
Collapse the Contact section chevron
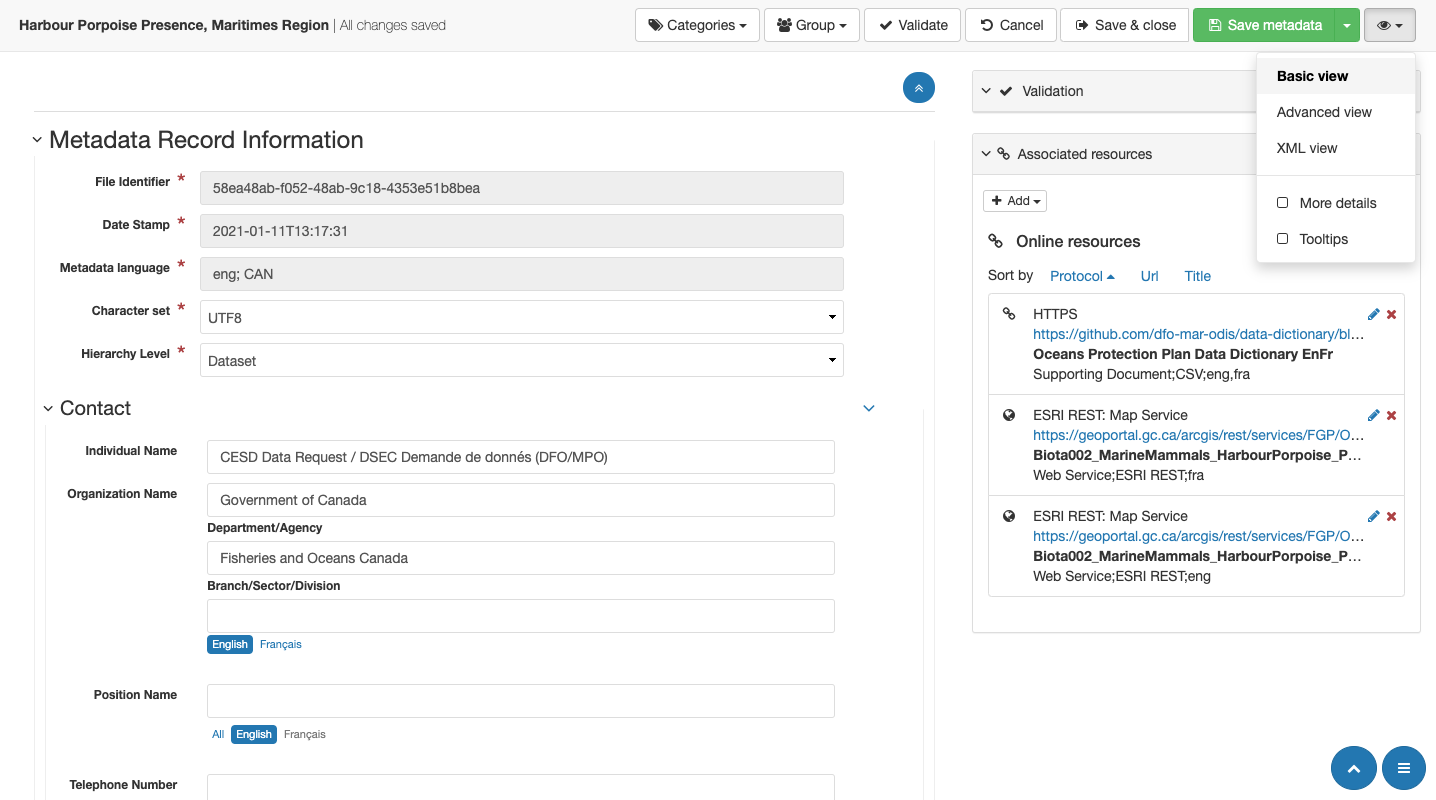tap(48, 408)
